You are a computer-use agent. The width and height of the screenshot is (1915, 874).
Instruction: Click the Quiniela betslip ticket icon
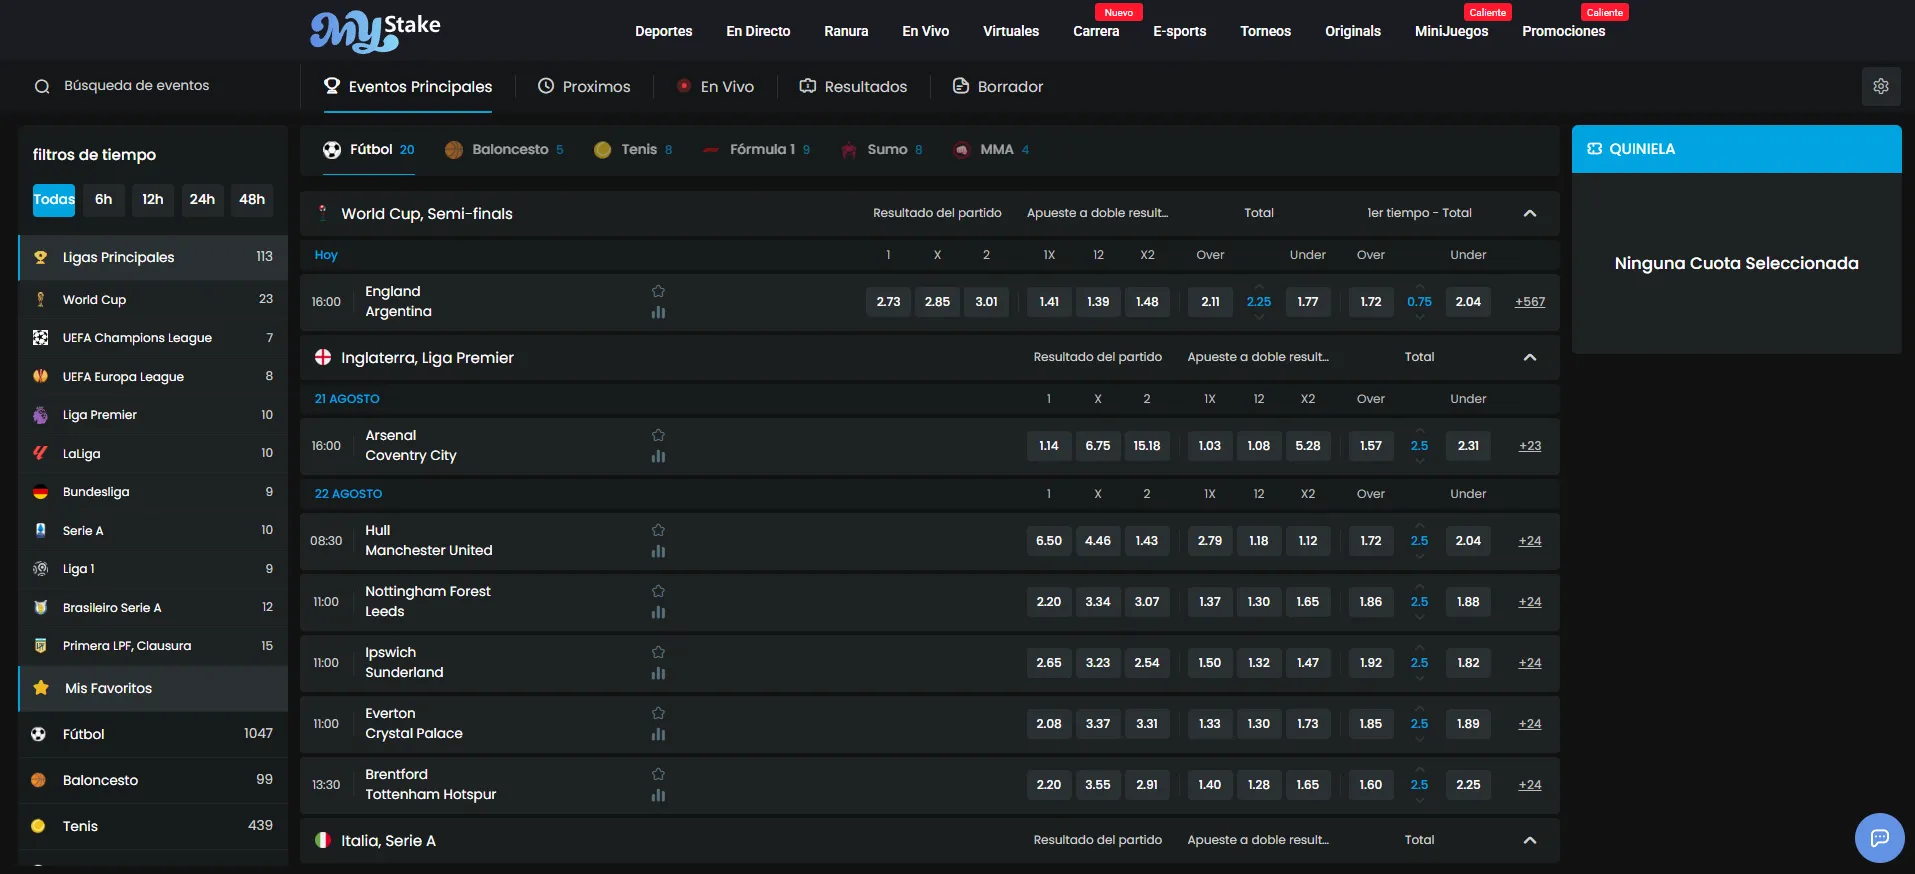click(x=1594, y=149)
